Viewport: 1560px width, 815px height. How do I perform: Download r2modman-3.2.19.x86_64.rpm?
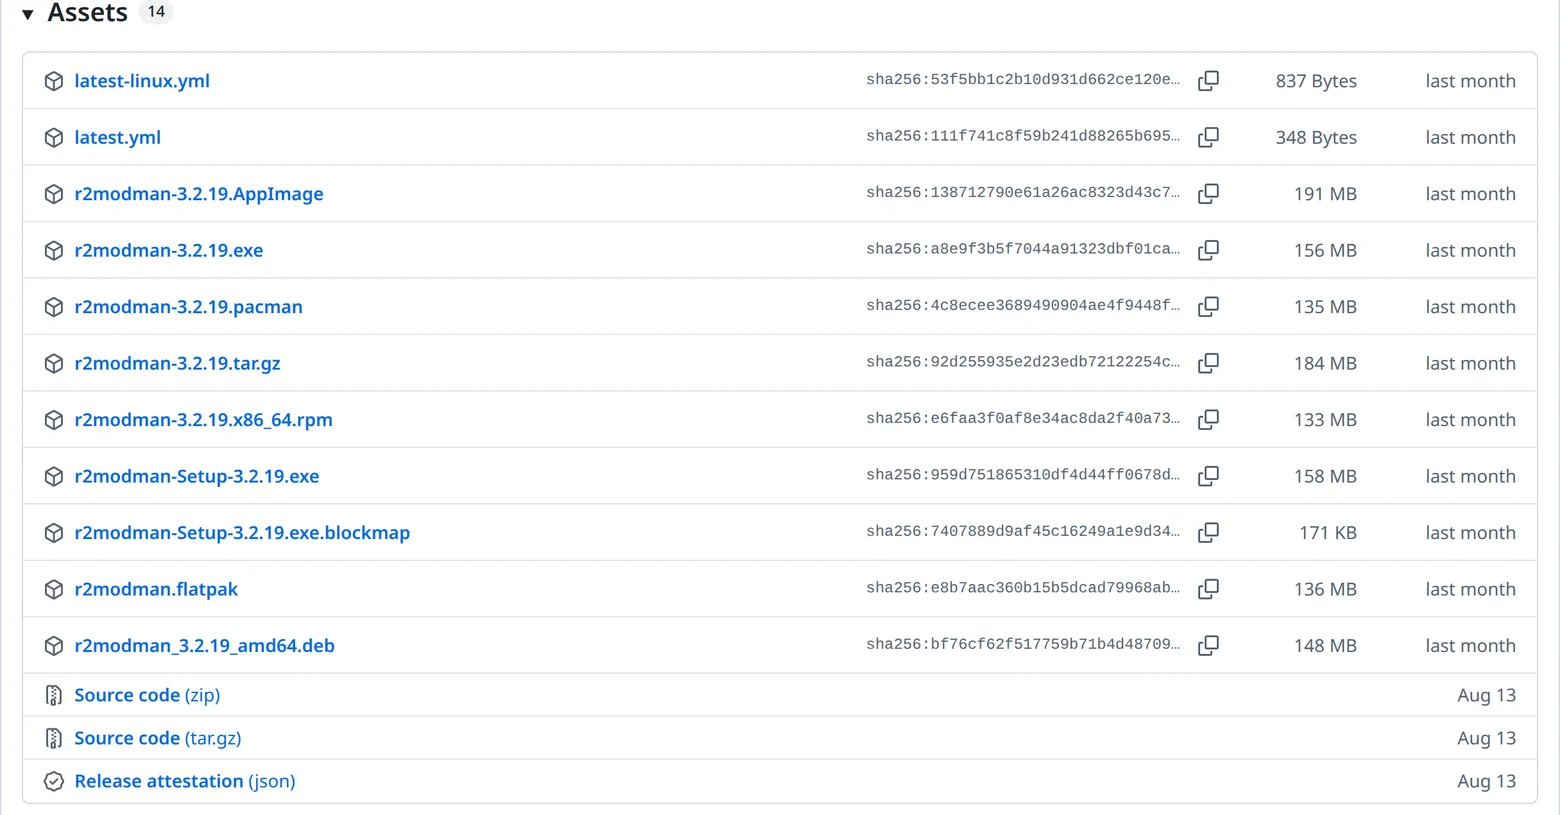(x=203, y=420)
